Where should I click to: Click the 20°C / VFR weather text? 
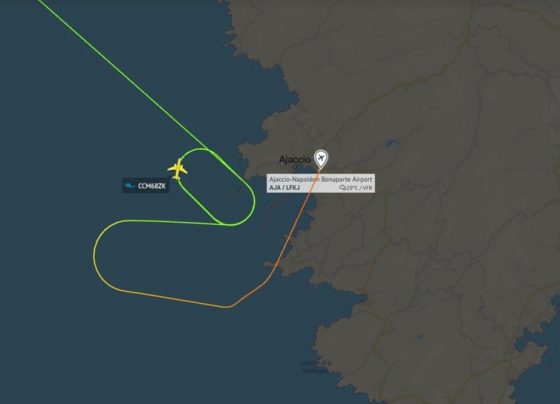[359, 188]
